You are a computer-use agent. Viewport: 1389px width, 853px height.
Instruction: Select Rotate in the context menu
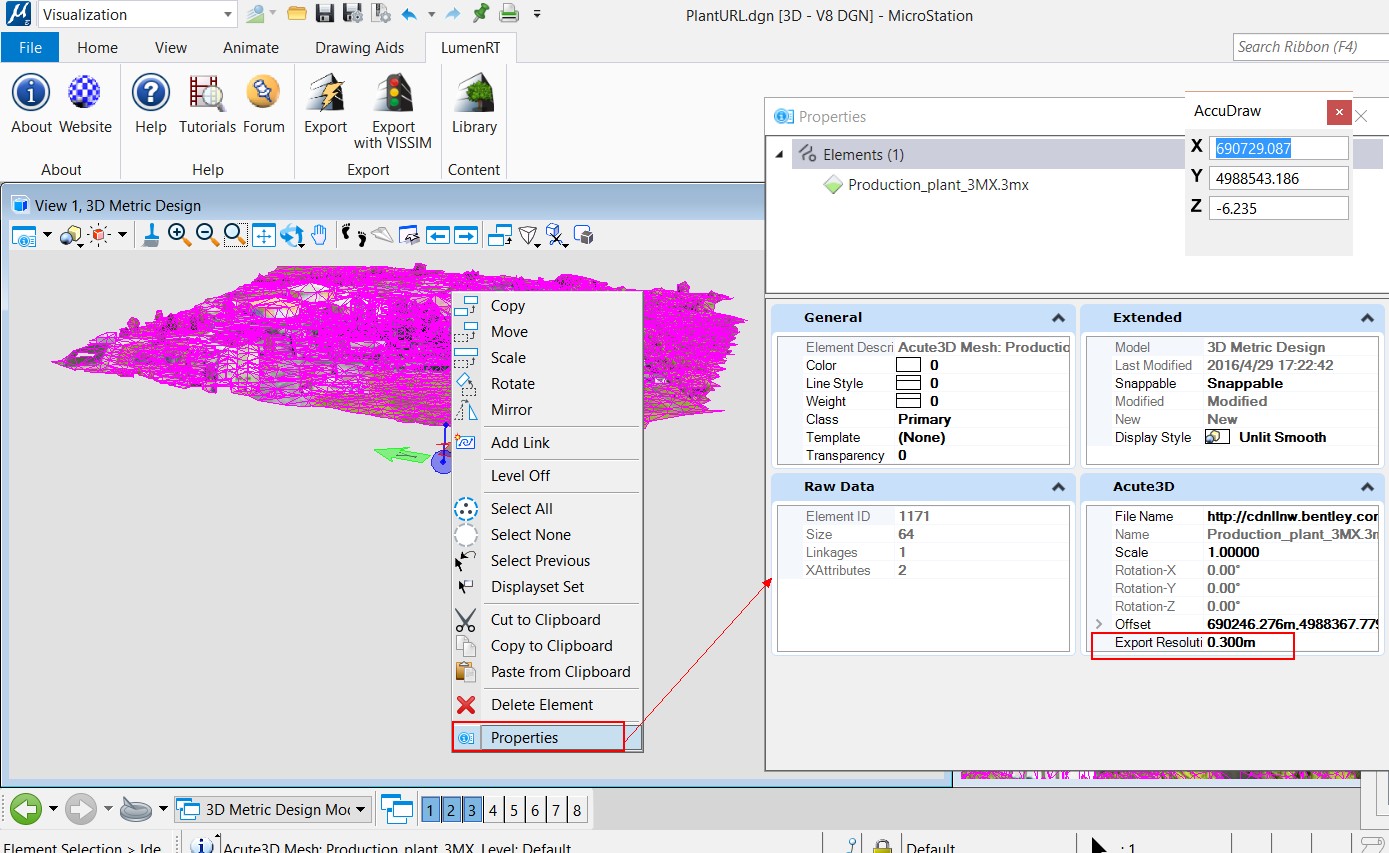547,384
